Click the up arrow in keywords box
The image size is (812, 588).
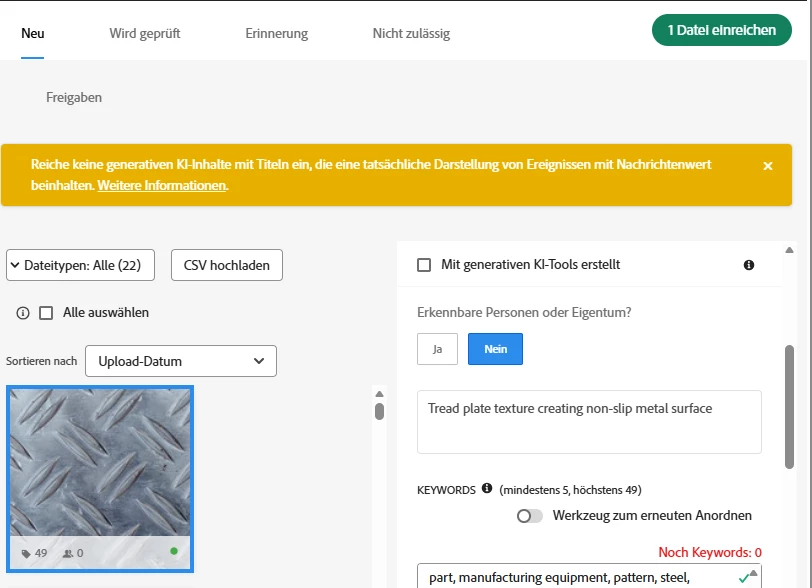pos(753,573)
